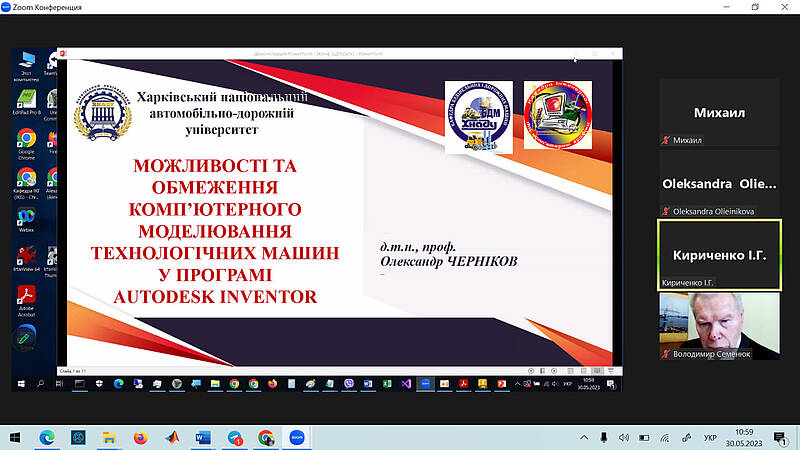Viewport: 800px width, 450px height.
Task: Open Excel in the shared screen taskbar
Action: pos(387,384)
